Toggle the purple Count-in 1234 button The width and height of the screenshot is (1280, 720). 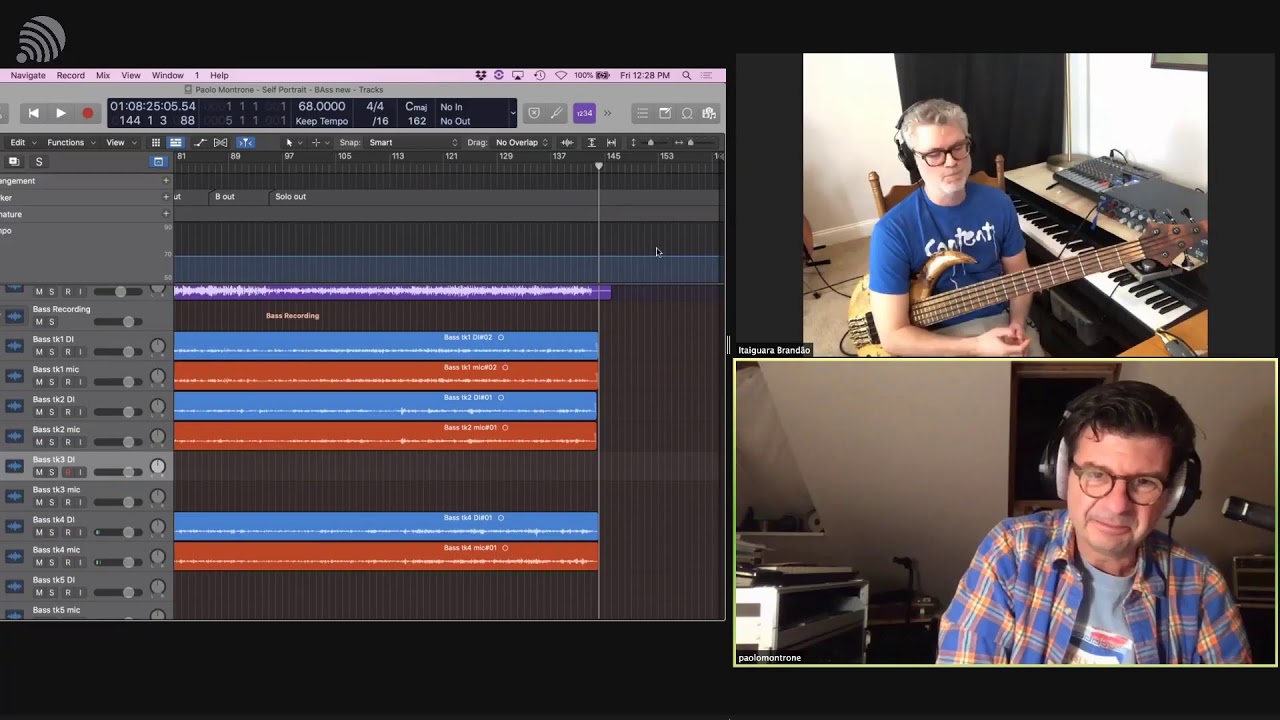click(584, 114)
